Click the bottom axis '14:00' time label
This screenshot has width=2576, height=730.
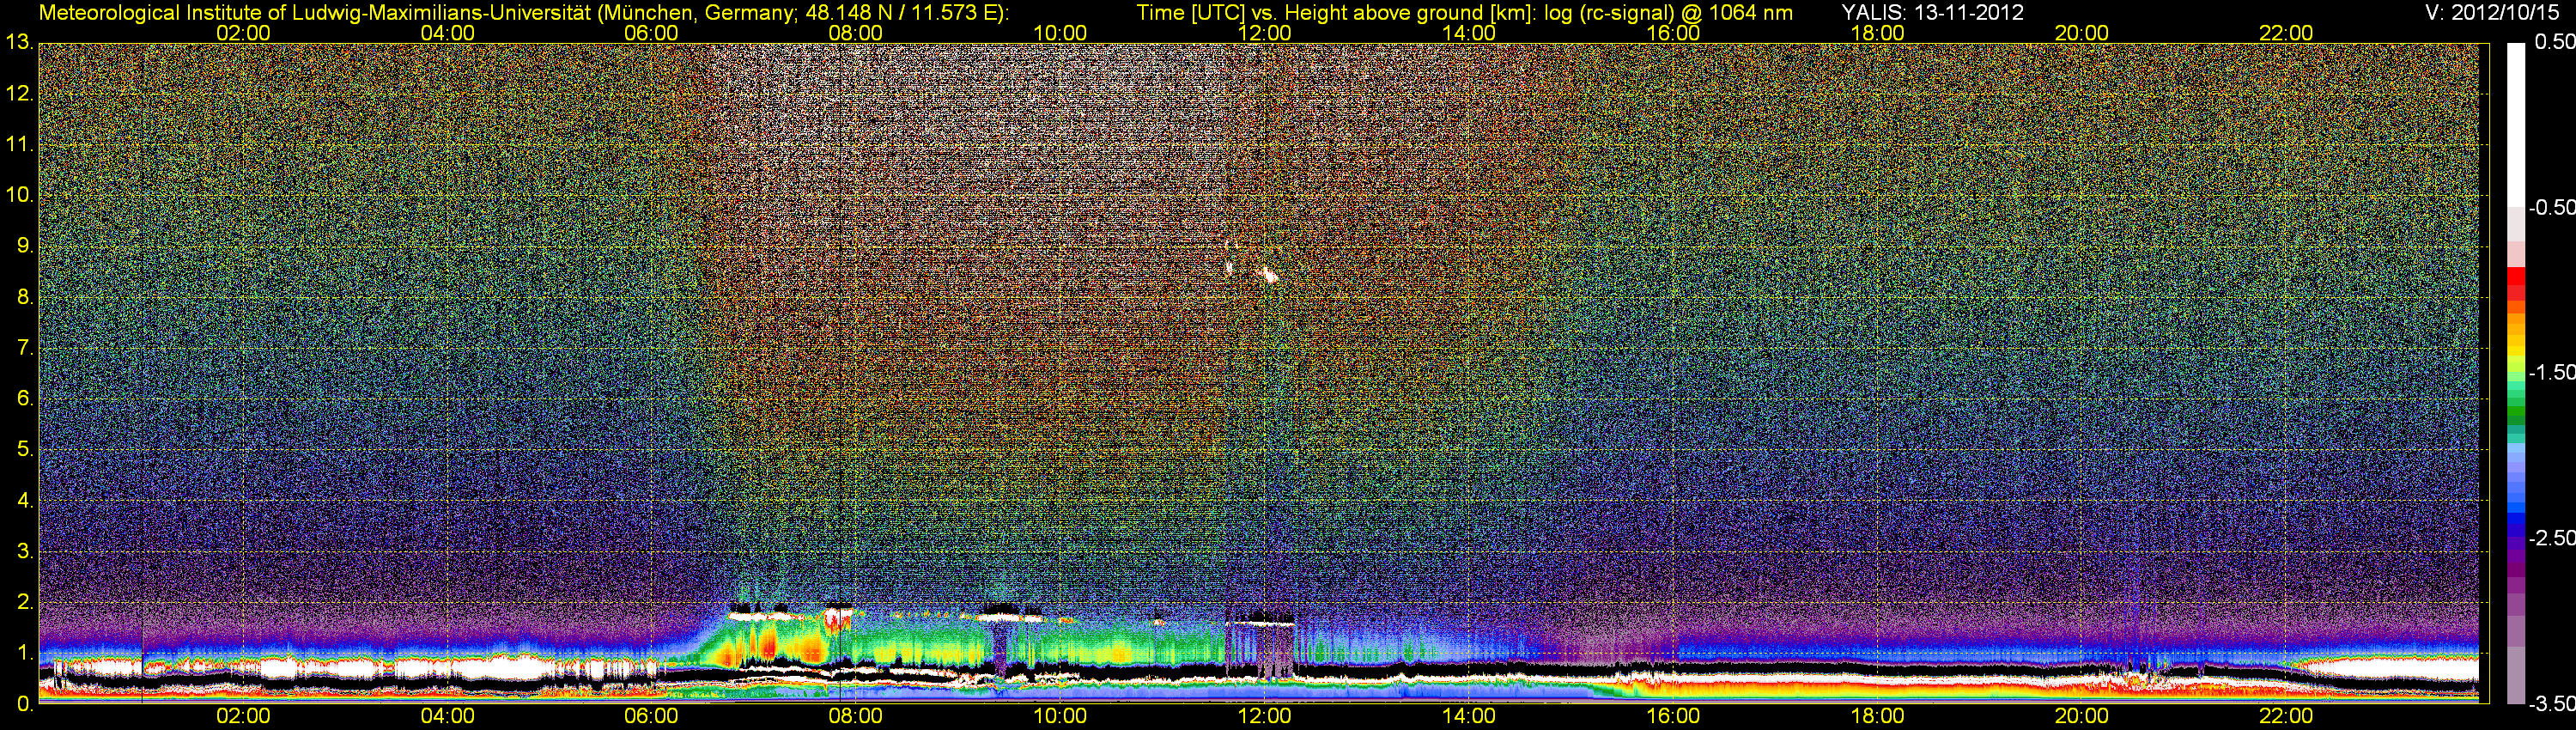coord(1468,716)
